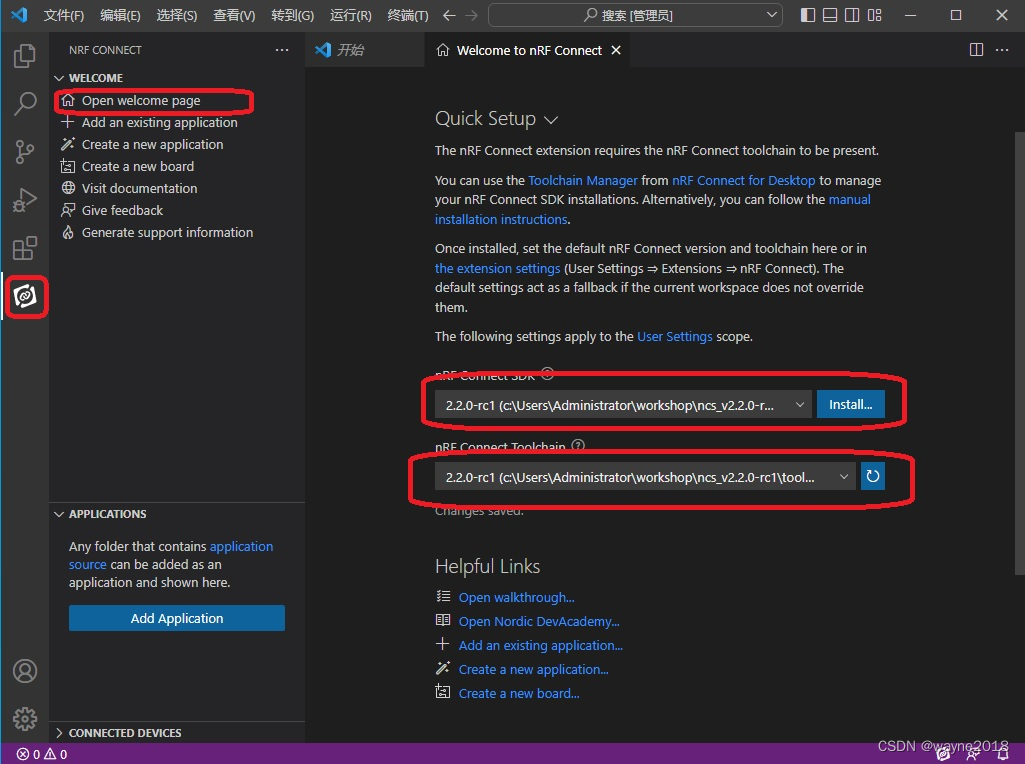1025x764 pixels.
Task: Open the nRF Connect Toolchain version dropdown
Action: tap(645, 477)
